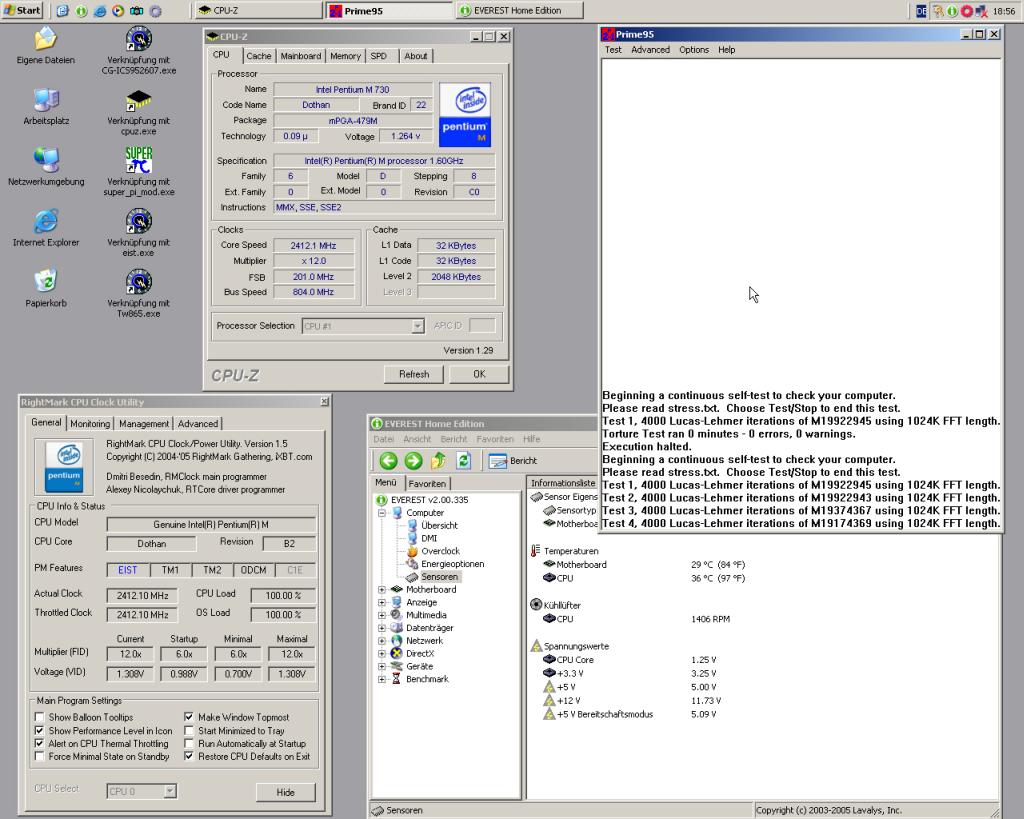Click the Pentium logo in RightMark utility
The image size is (1024, 819).
(x=64, y=466)
